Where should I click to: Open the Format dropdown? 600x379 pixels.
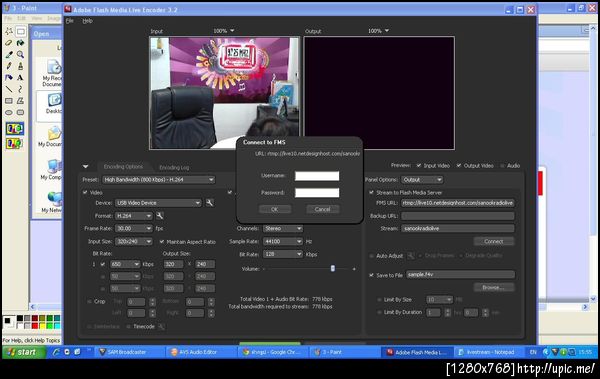click(134, 216)
